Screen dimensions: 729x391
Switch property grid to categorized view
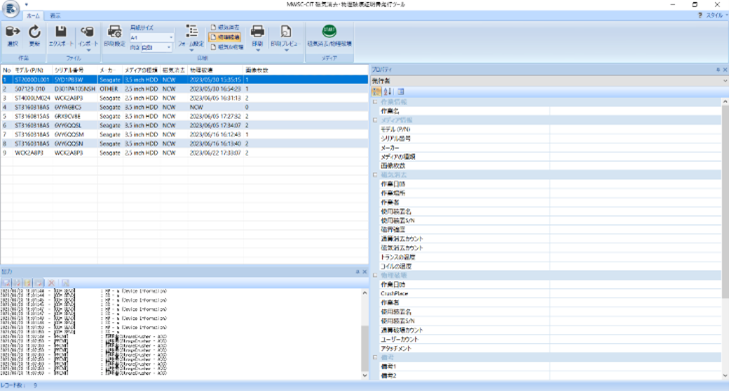(x=377, y=92)
